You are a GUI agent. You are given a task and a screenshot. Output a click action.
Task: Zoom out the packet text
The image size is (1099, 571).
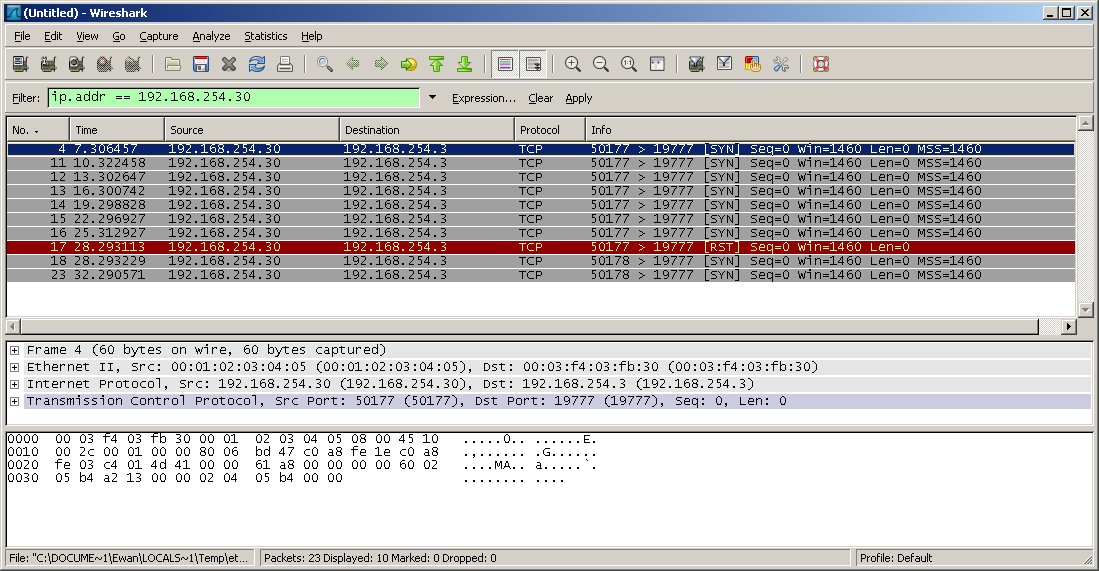pyautogui.click(x=601, y=64)
